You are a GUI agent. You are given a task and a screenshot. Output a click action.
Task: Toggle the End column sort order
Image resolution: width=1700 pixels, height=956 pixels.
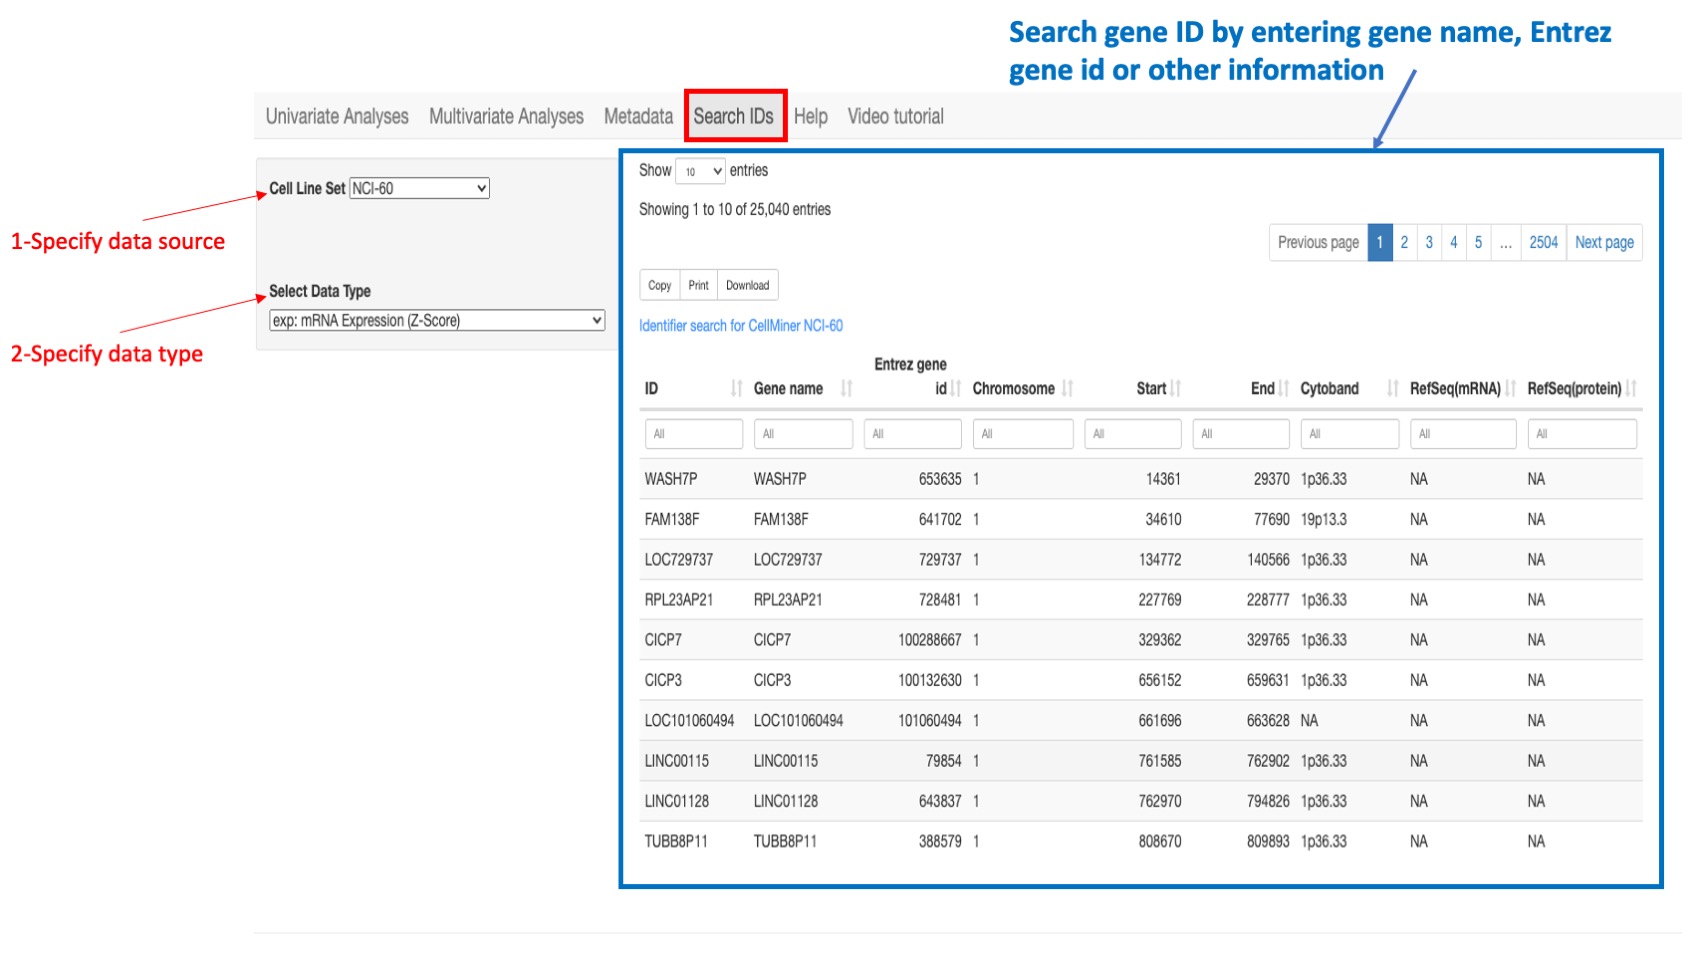(x=1283, y=389)
